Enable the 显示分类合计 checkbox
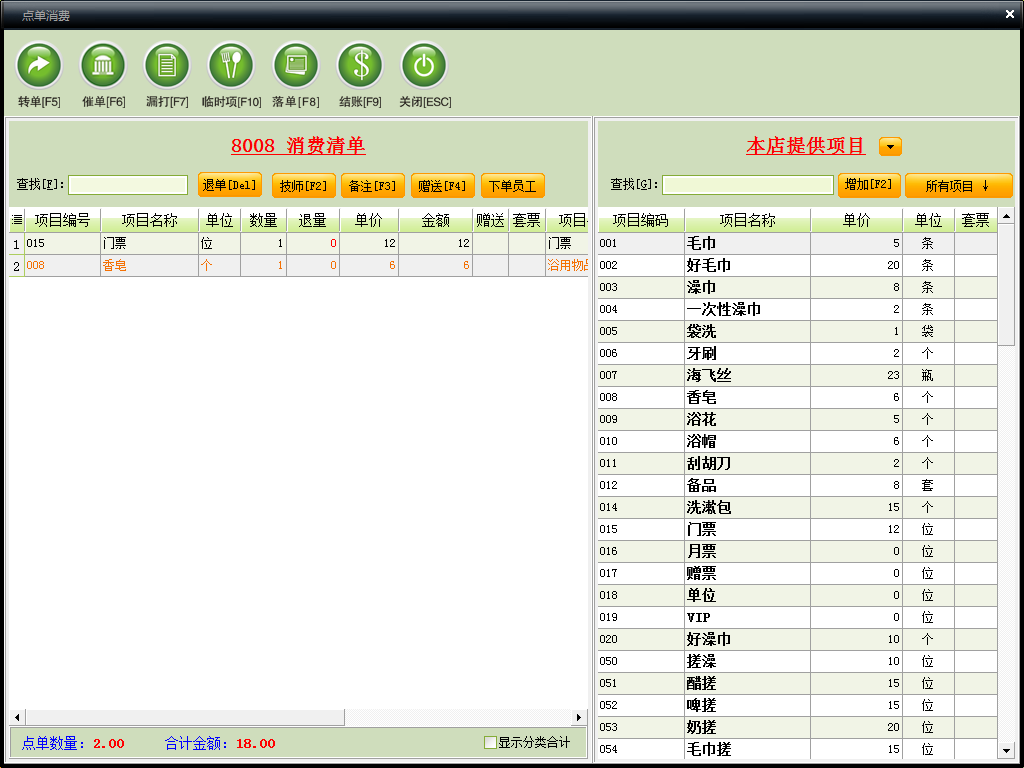The width and height of the screenshot is (1024, 768). [x=490, y=743]
